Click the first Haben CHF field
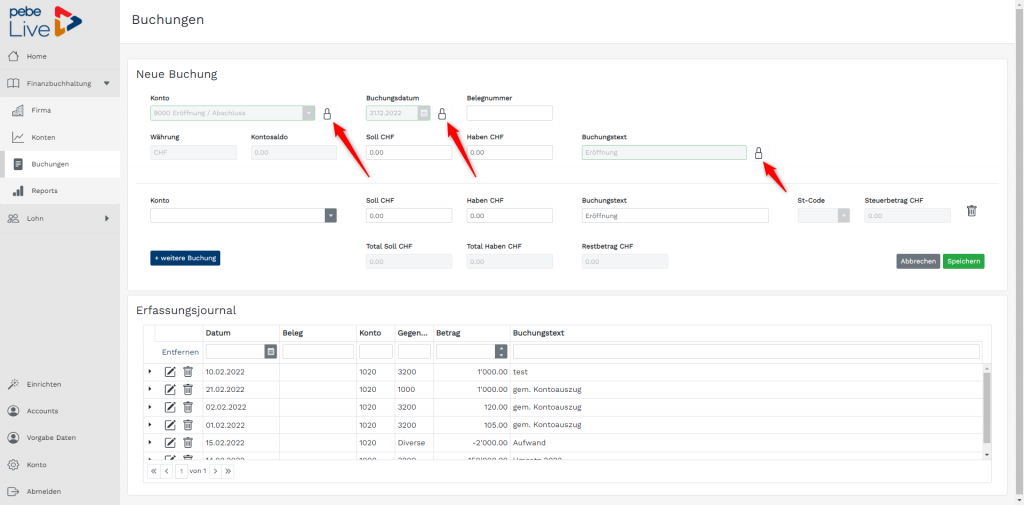 pyautogui.click(x=509, y=152)
